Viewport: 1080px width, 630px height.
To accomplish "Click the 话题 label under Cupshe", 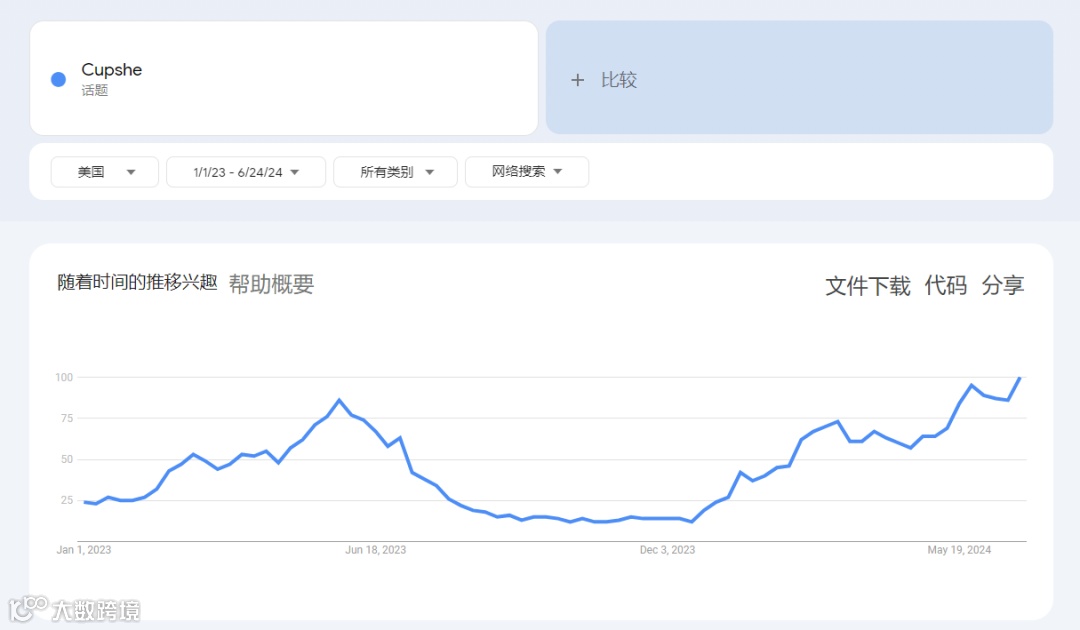I will coord(95,90).
